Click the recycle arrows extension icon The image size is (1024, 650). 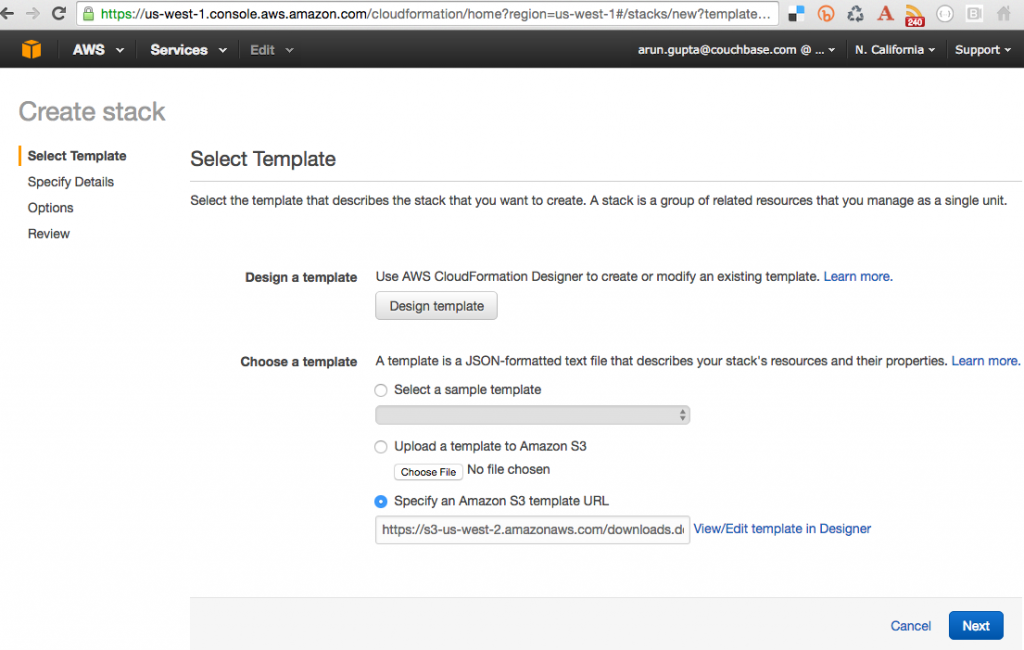[x=856, y=13]
